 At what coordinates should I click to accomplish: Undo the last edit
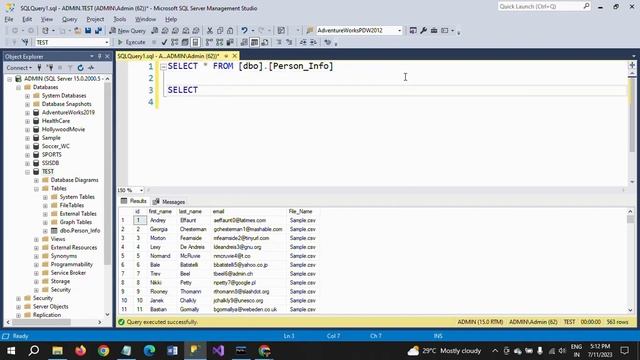click(x=244, y=31)
